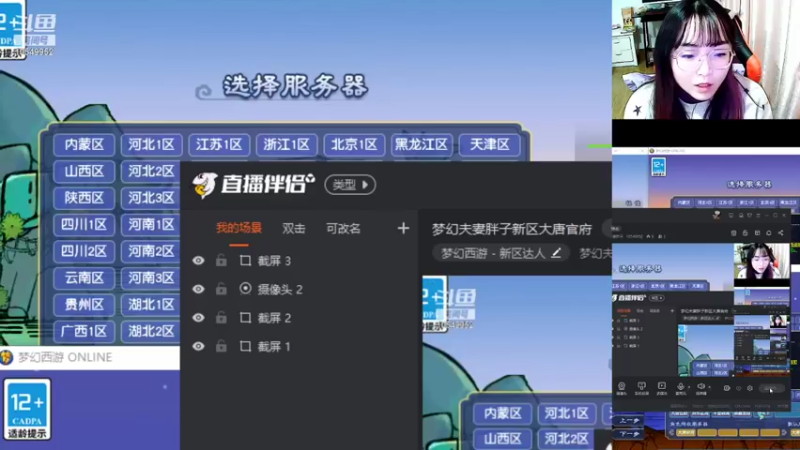Choose 山西区 in the preview pane

pos(503,439)
